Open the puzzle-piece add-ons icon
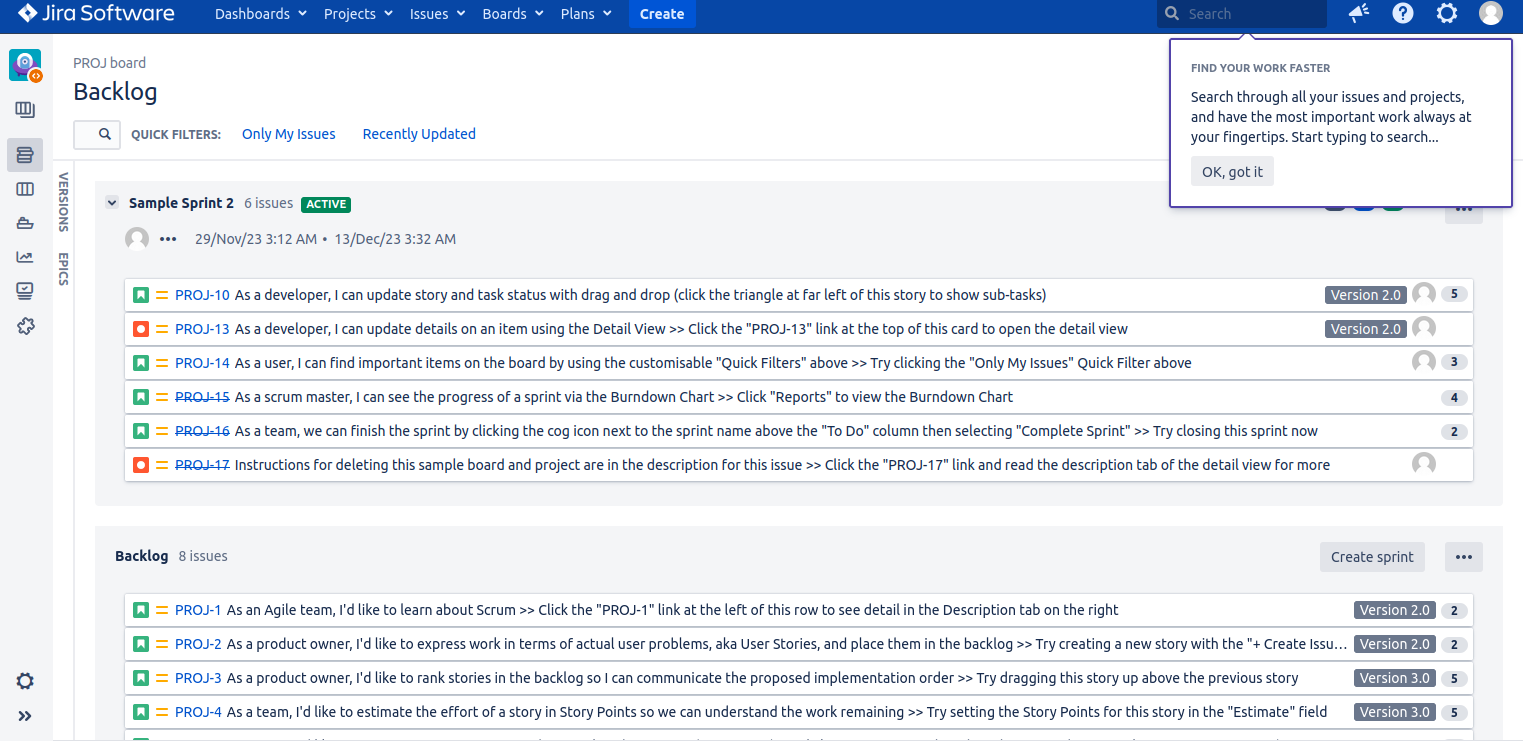The width and height of the screenshot is (1523, 741). (25, 326)
